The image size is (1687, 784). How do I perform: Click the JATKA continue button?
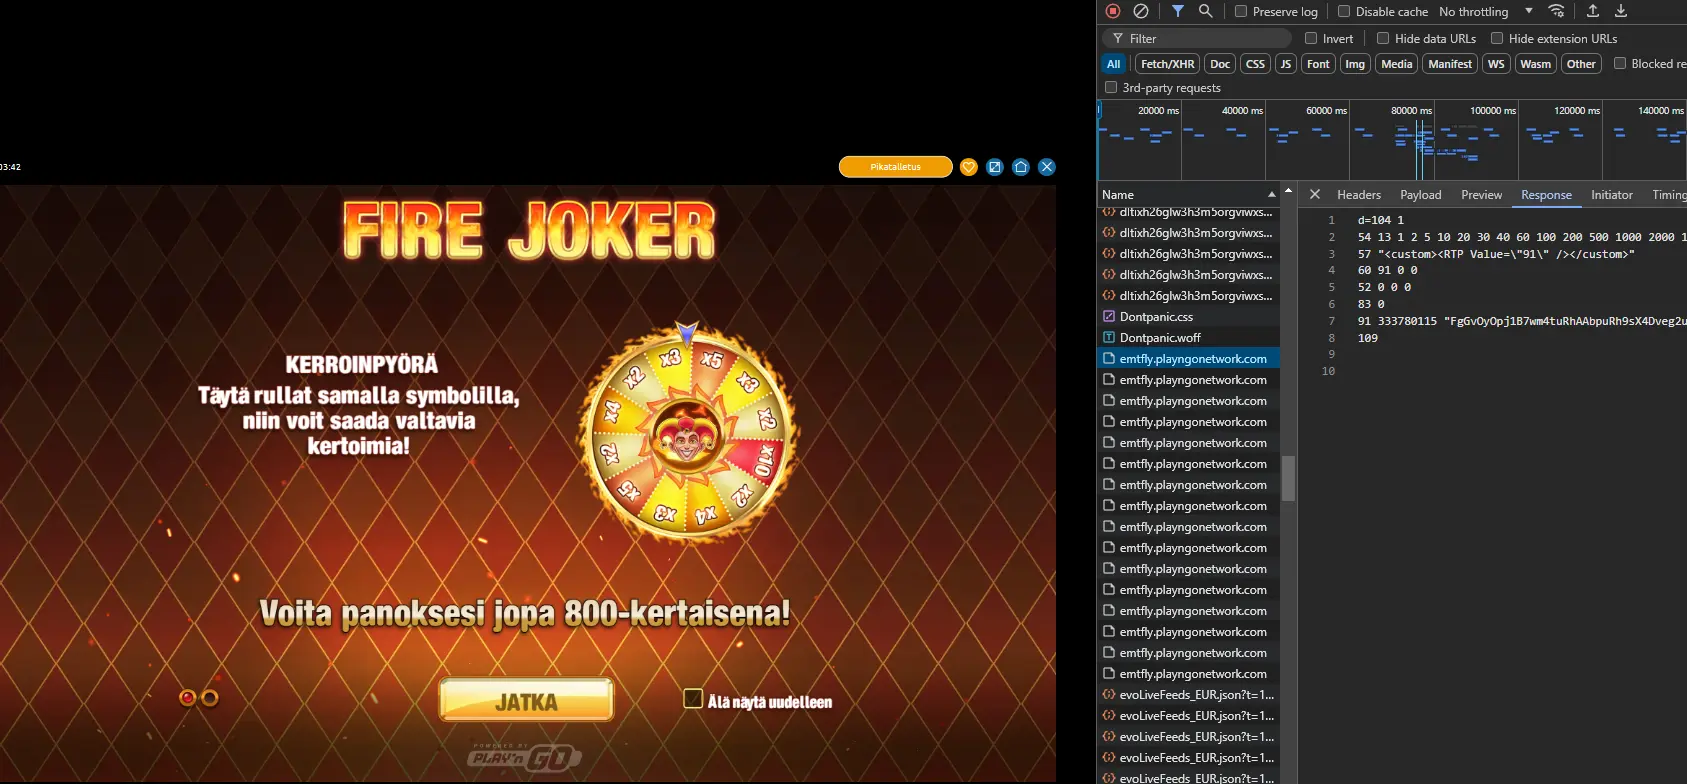526,700
